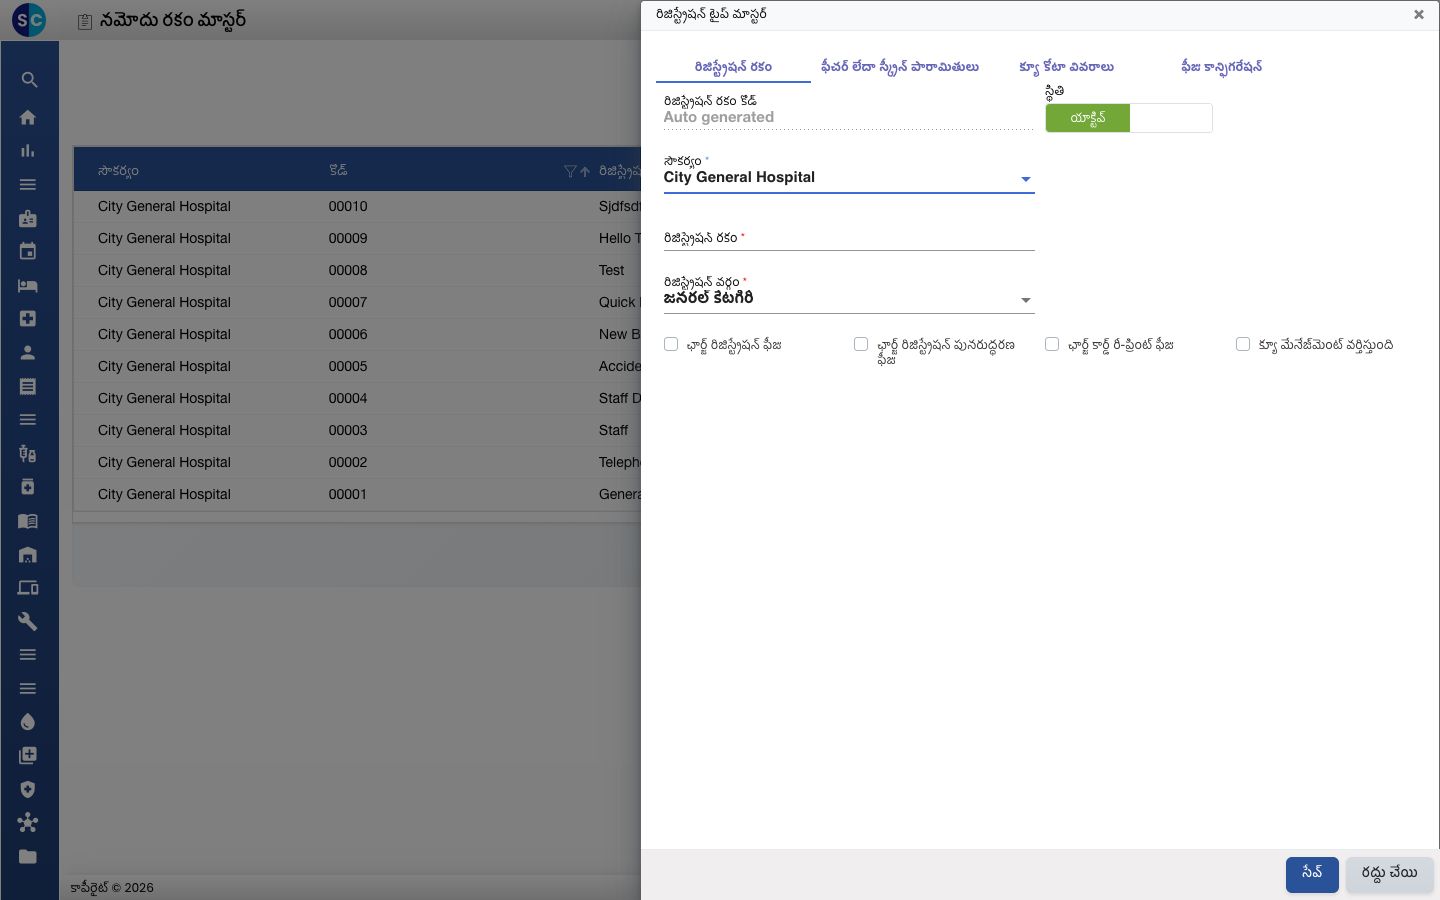Click the filter funnel in the table header
Viewport: 1440px width, 900px height.
point(570,171)
